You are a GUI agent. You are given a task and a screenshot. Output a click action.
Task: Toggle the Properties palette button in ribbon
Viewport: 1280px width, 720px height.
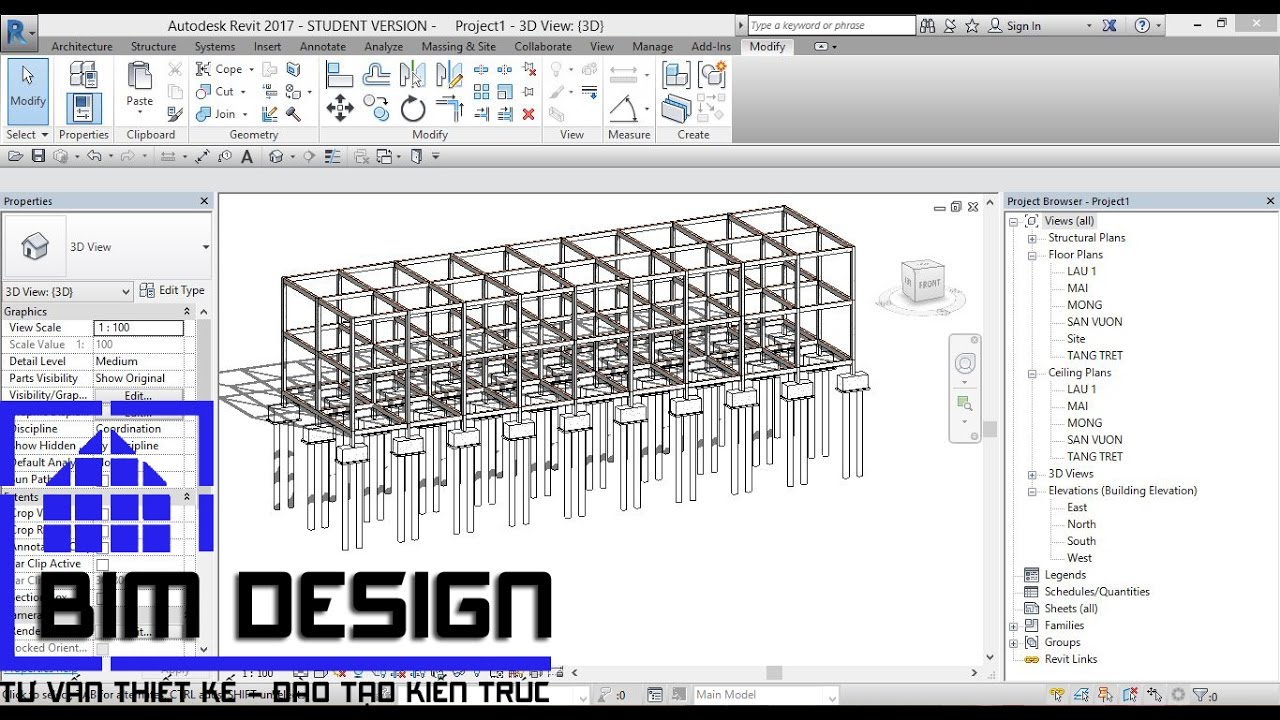click(84, 108)
